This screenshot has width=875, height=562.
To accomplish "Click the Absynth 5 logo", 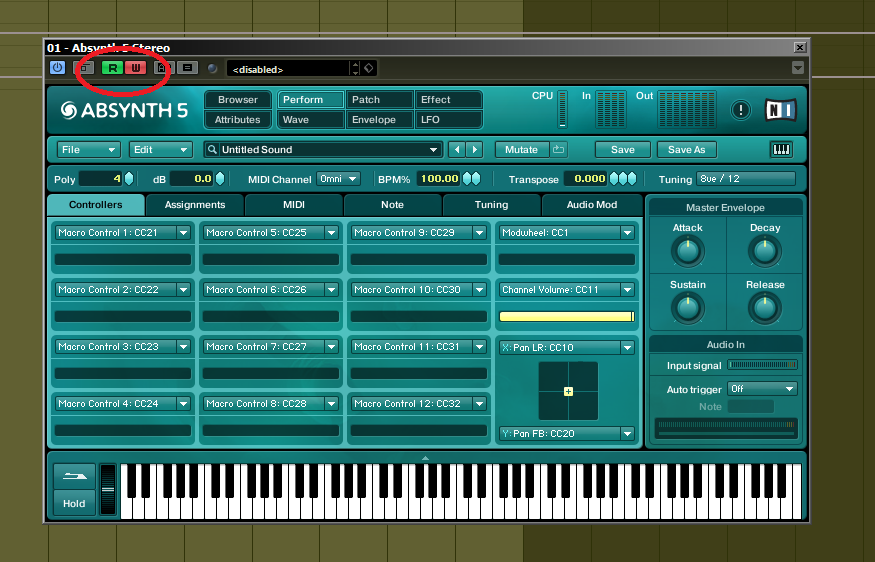I will 124,111.
